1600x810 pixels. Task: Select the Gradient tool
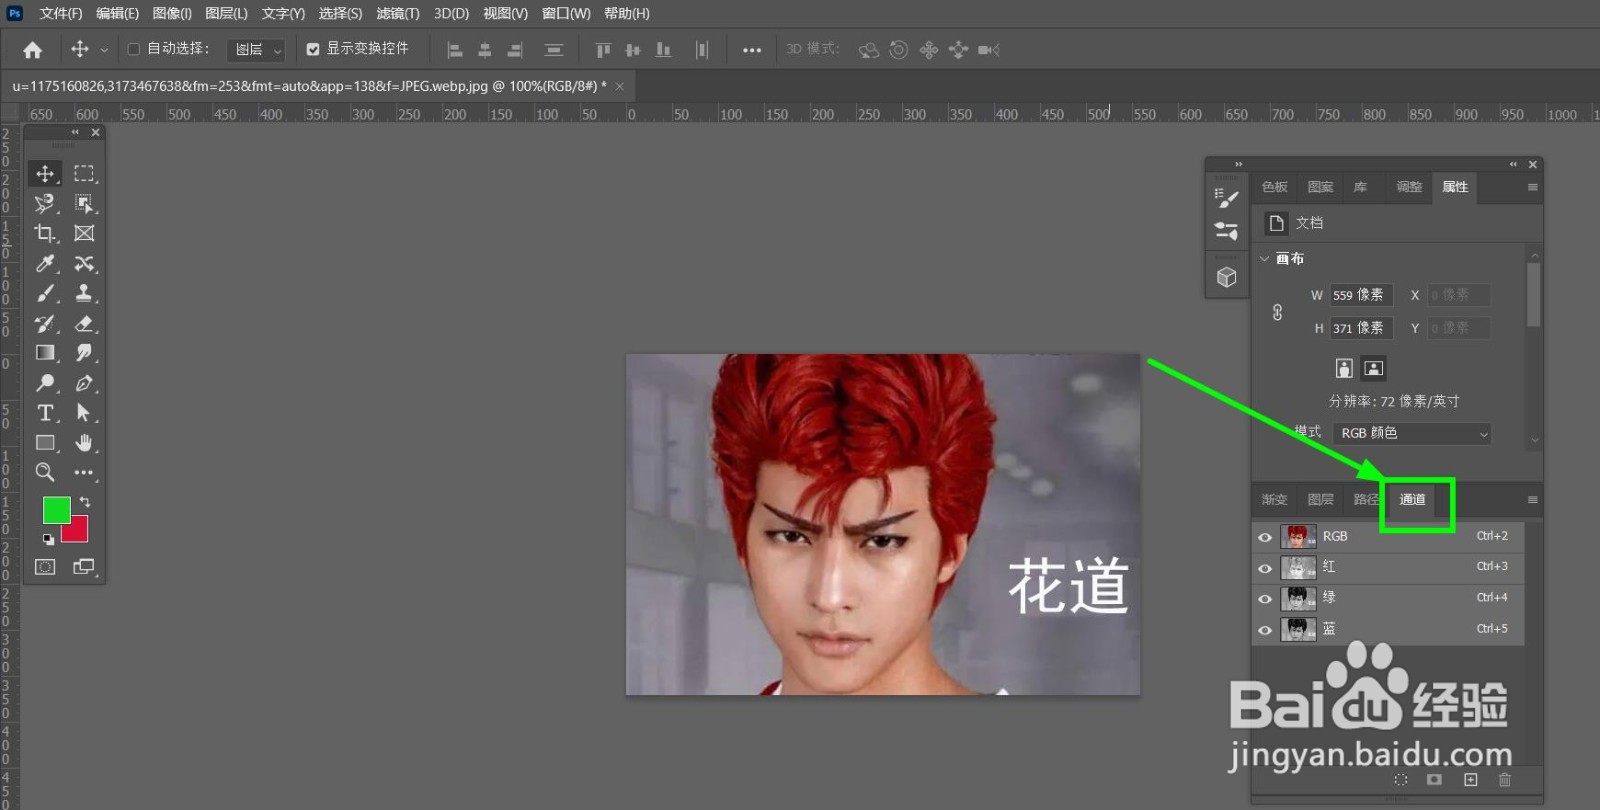tap(45, 352)
